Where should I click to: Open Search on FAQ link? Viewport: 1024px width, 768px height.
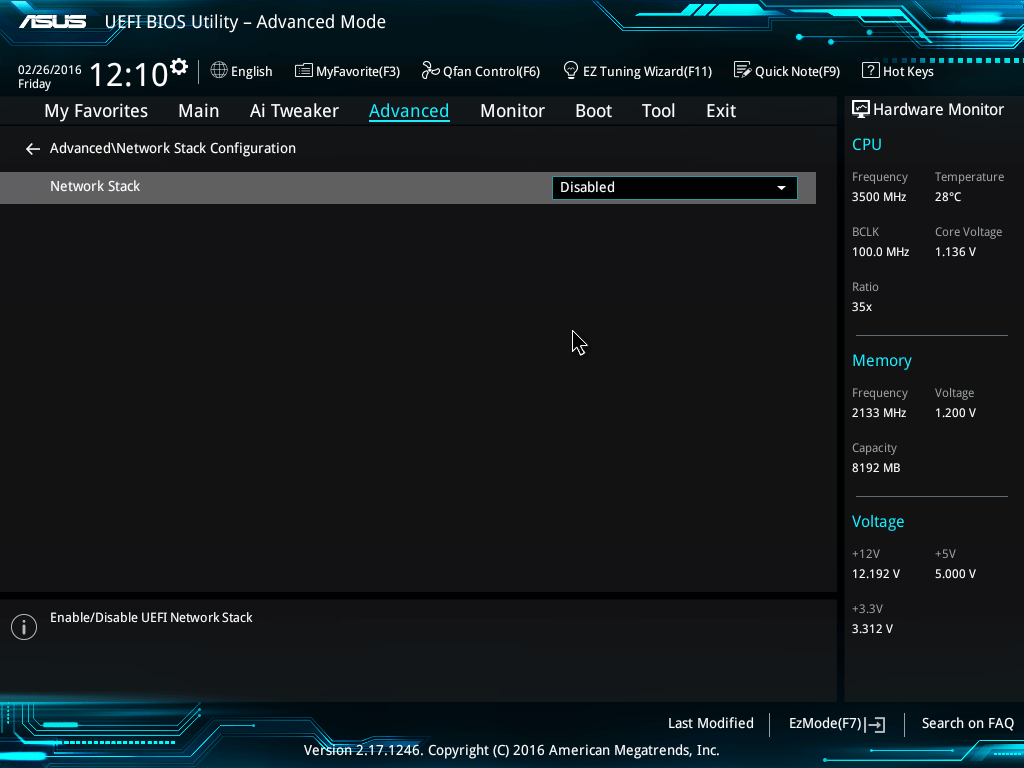[x=967, y=724]
